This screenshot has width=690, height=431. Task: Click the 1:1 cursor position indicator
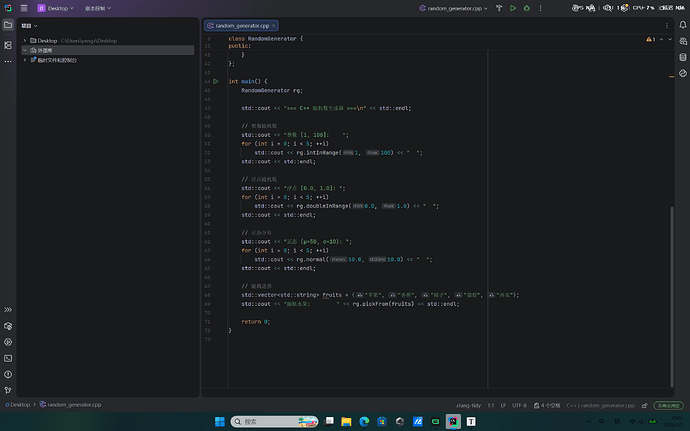coord(491,405)
